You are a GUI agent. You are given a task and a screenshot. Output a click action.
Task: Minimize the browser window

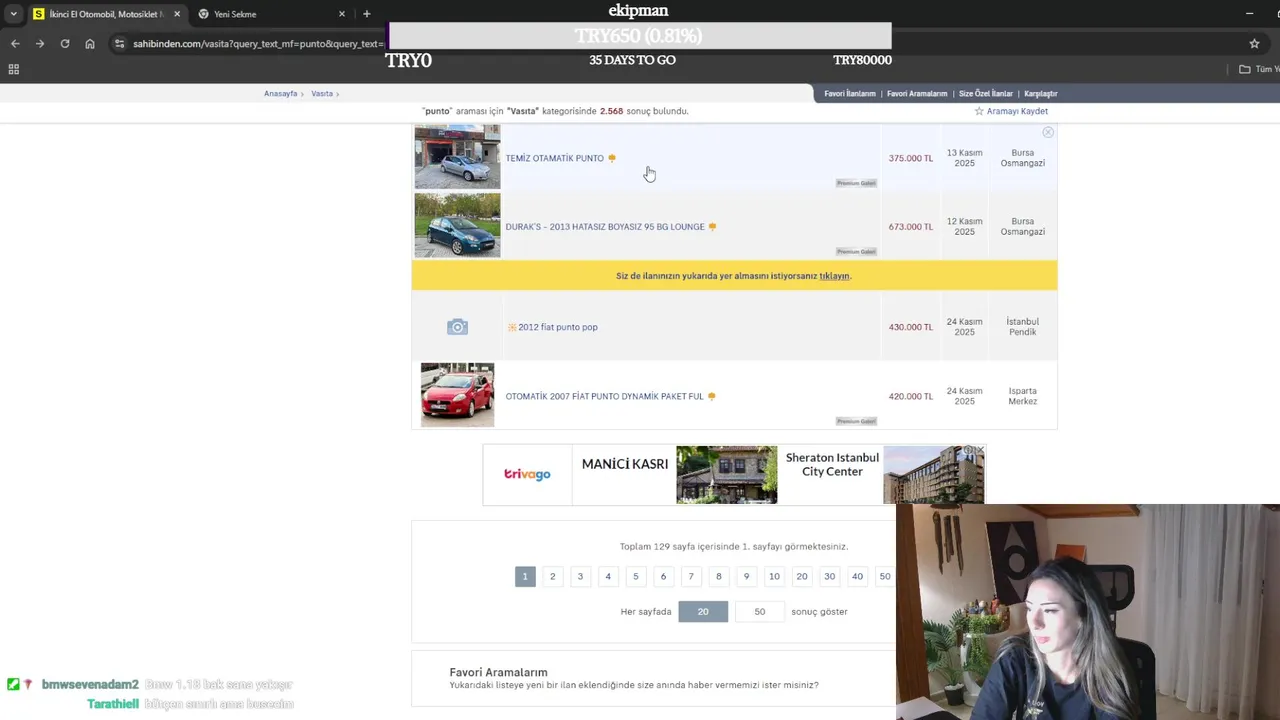[x=1249, y=14]
